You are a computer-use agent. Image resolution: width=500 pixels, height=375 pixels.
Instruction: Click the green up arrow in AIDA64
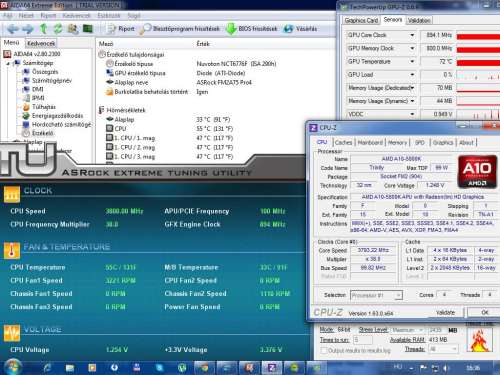(x=43, y=29)
